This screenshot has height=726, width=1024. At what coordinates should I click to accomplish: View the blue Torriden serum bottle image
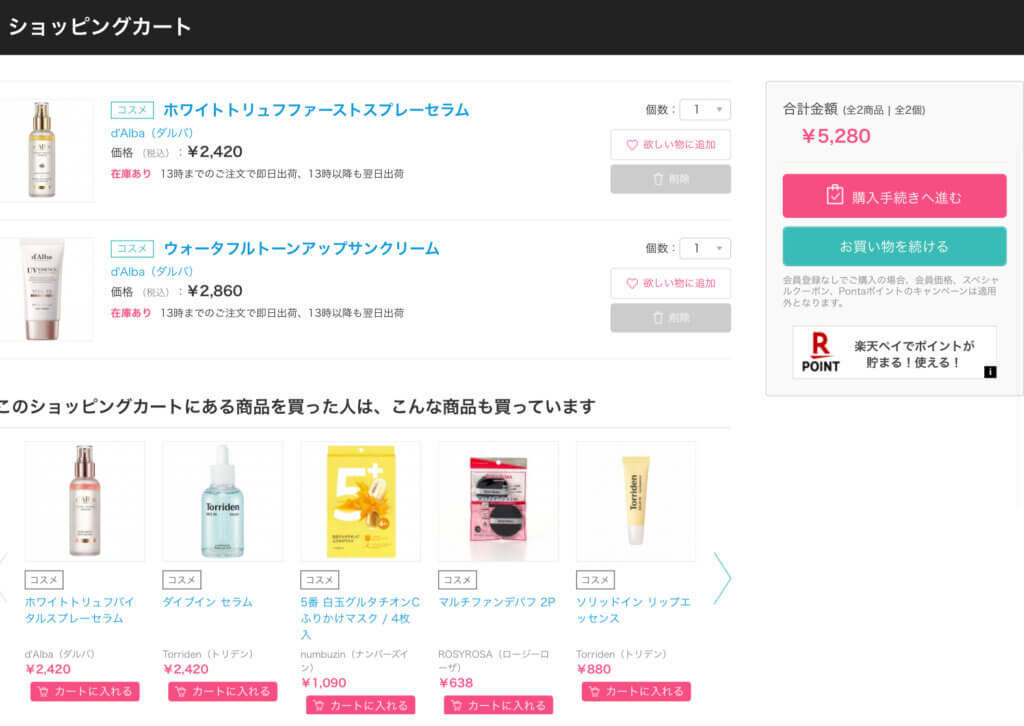(223, 501)
